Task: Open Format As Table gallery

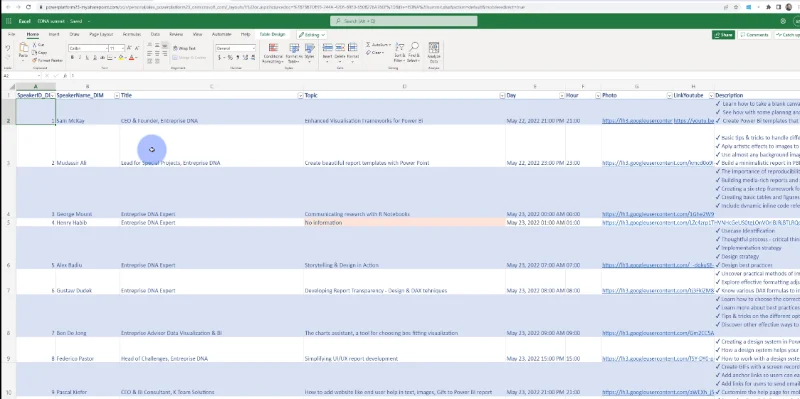Action: pos(294,53)
